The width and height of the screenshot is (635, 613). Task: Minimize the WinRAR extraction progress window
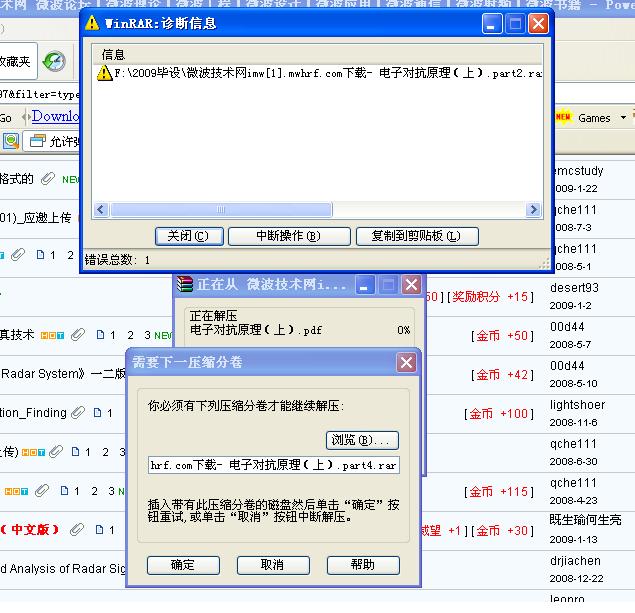(x=364, y=285)
